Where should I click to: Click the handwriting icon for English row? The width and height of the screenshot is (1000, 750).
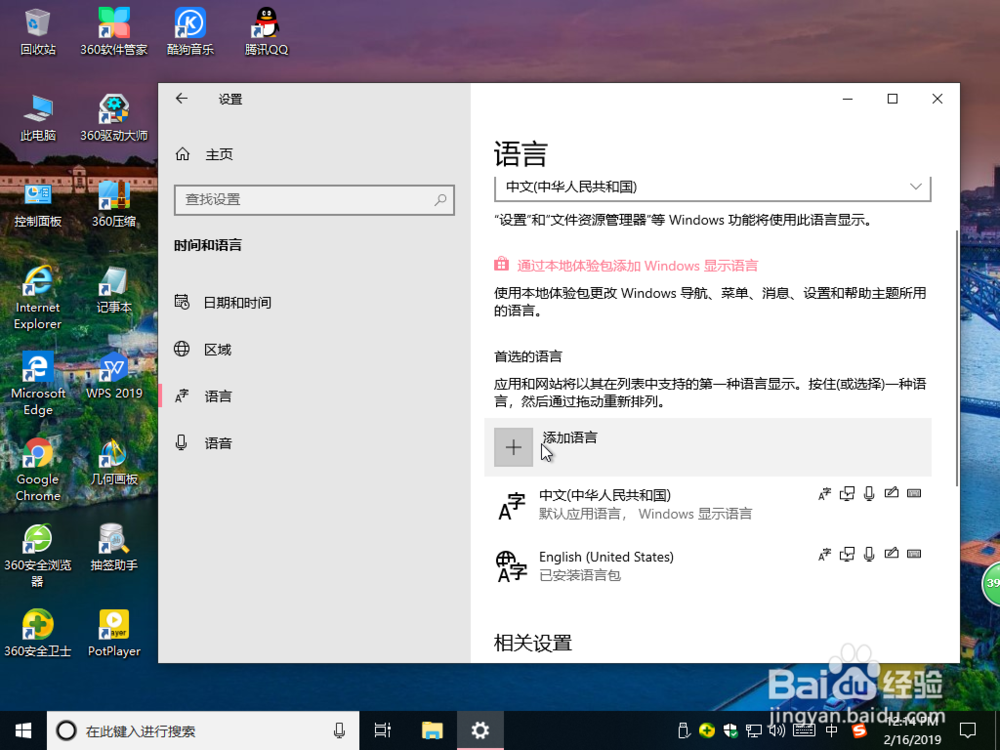pos(891,554)
